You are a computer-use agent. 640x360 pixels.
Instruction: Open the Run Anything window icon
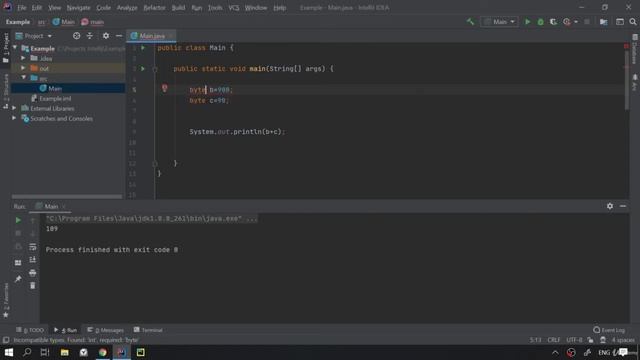(620, 22)
